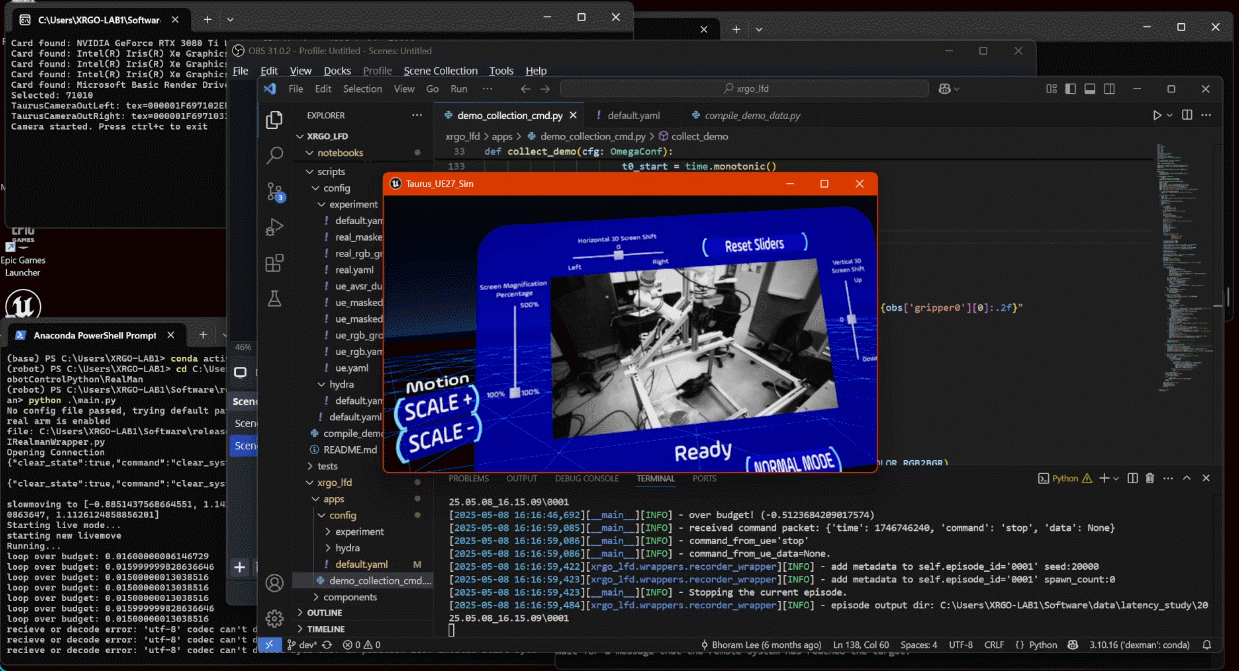Open the Source Control view in VS Code
The height and width of the screenshot is (671, 1239).
(274, 191)
